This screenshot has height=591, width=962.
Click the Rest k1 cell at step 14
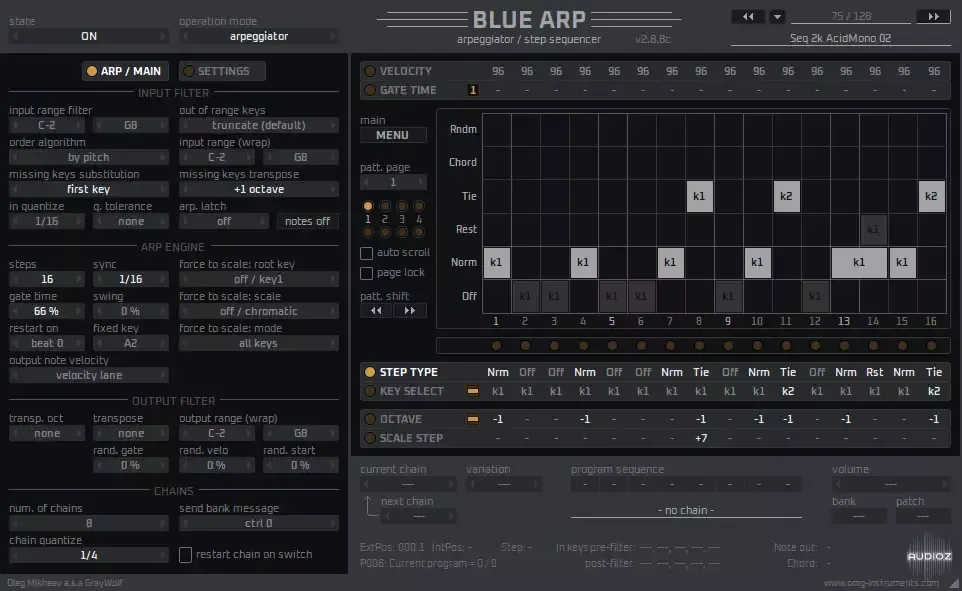click(873, 230)
